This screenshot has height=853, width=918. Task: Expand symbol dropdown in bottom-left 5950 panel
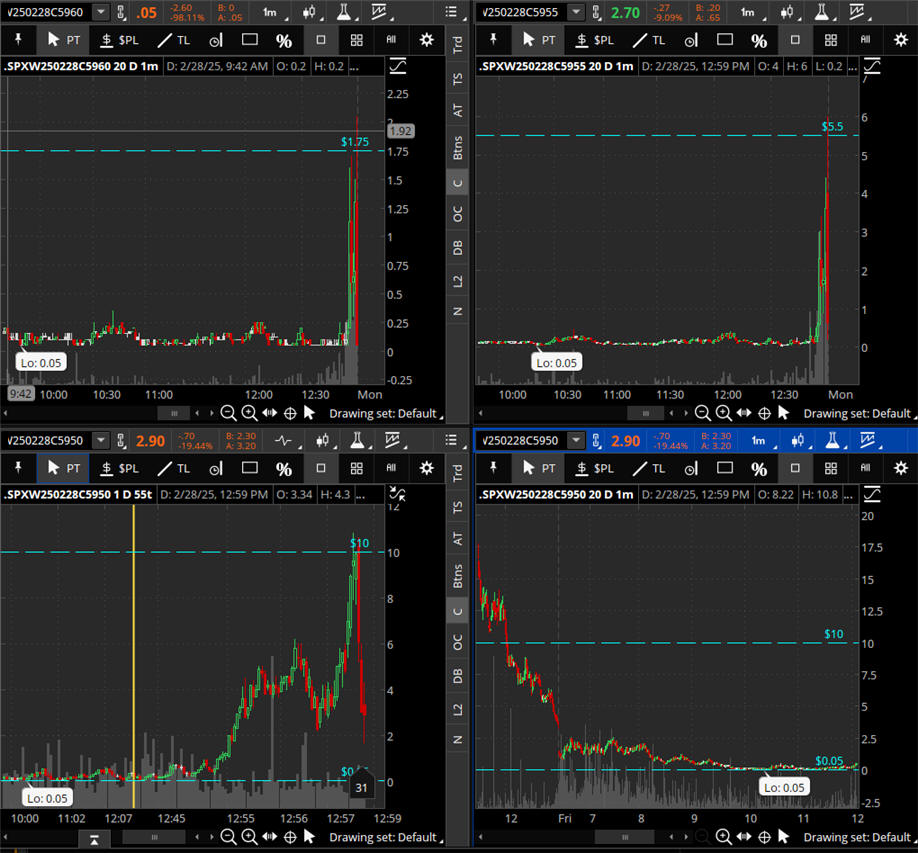101,440
